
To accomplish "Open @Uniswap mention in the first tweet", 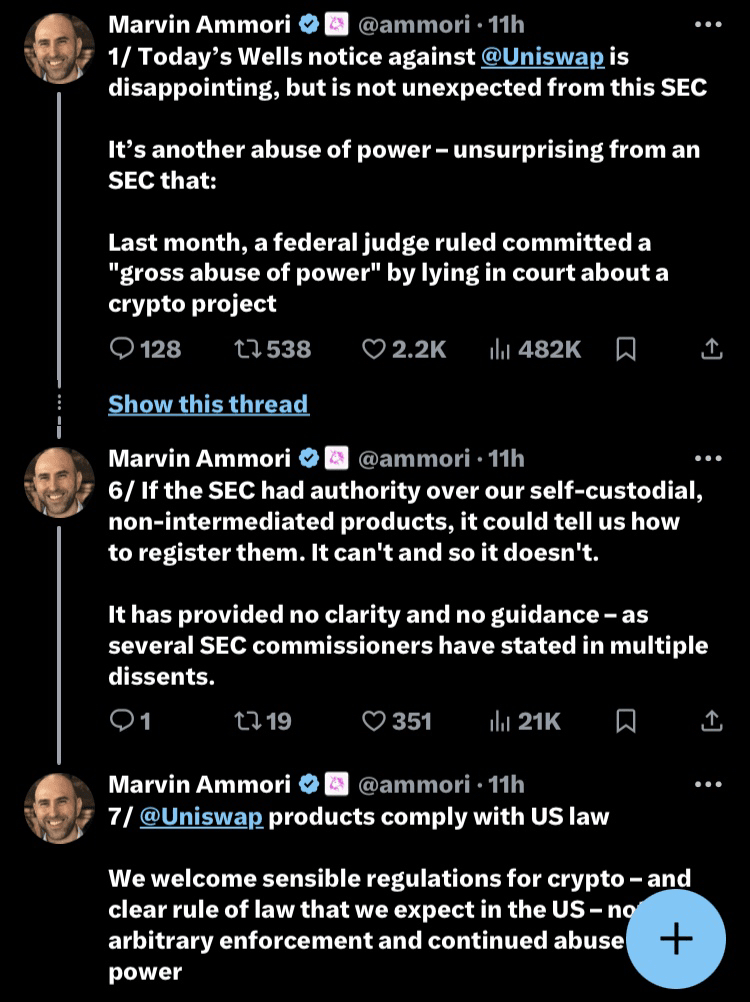I will [x=542, y=57].
